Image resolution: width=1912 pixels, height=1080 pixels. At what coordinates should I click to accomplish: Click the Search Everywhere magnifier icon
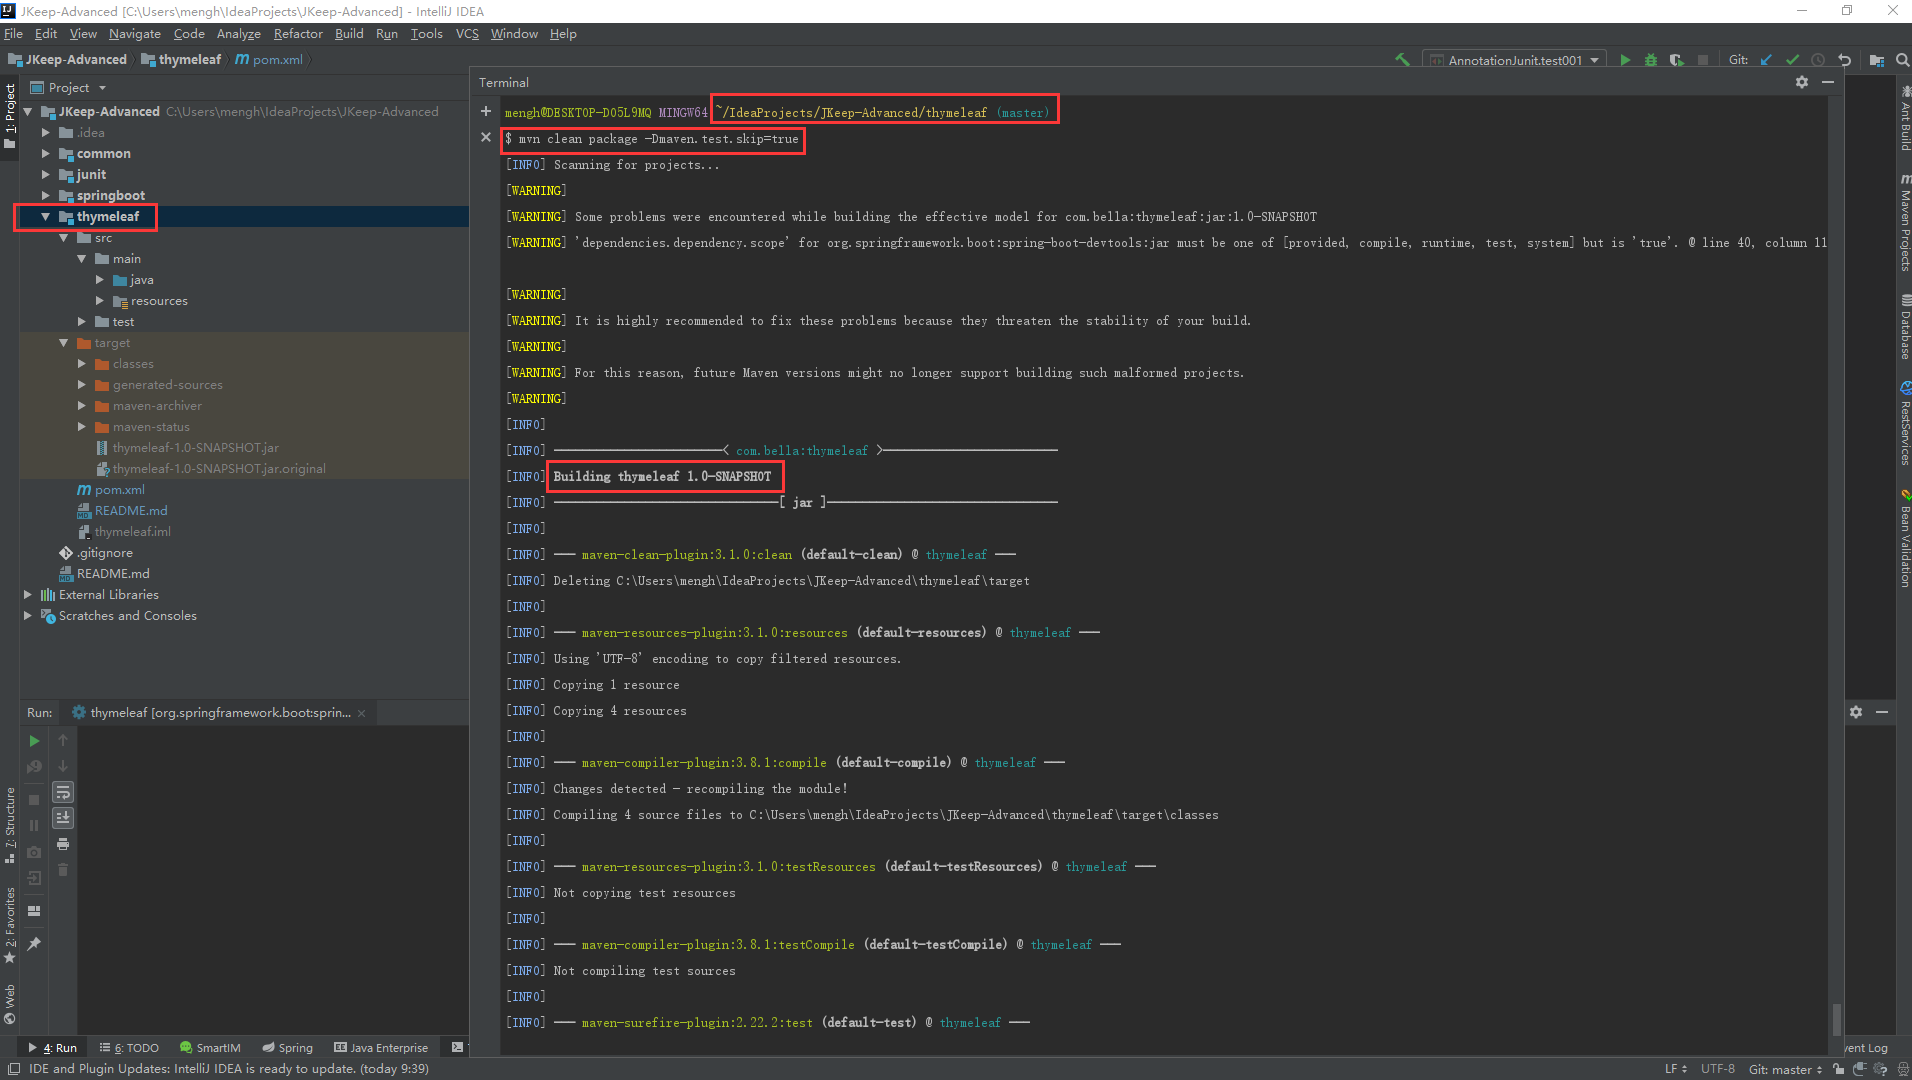(x=1901, y=60)
